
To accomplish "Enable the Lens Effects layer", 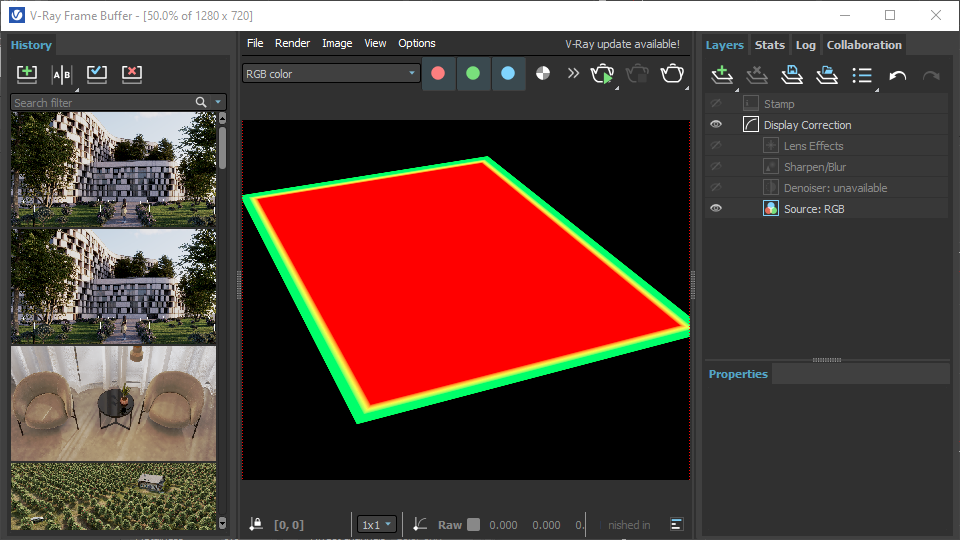I will 716,146.
